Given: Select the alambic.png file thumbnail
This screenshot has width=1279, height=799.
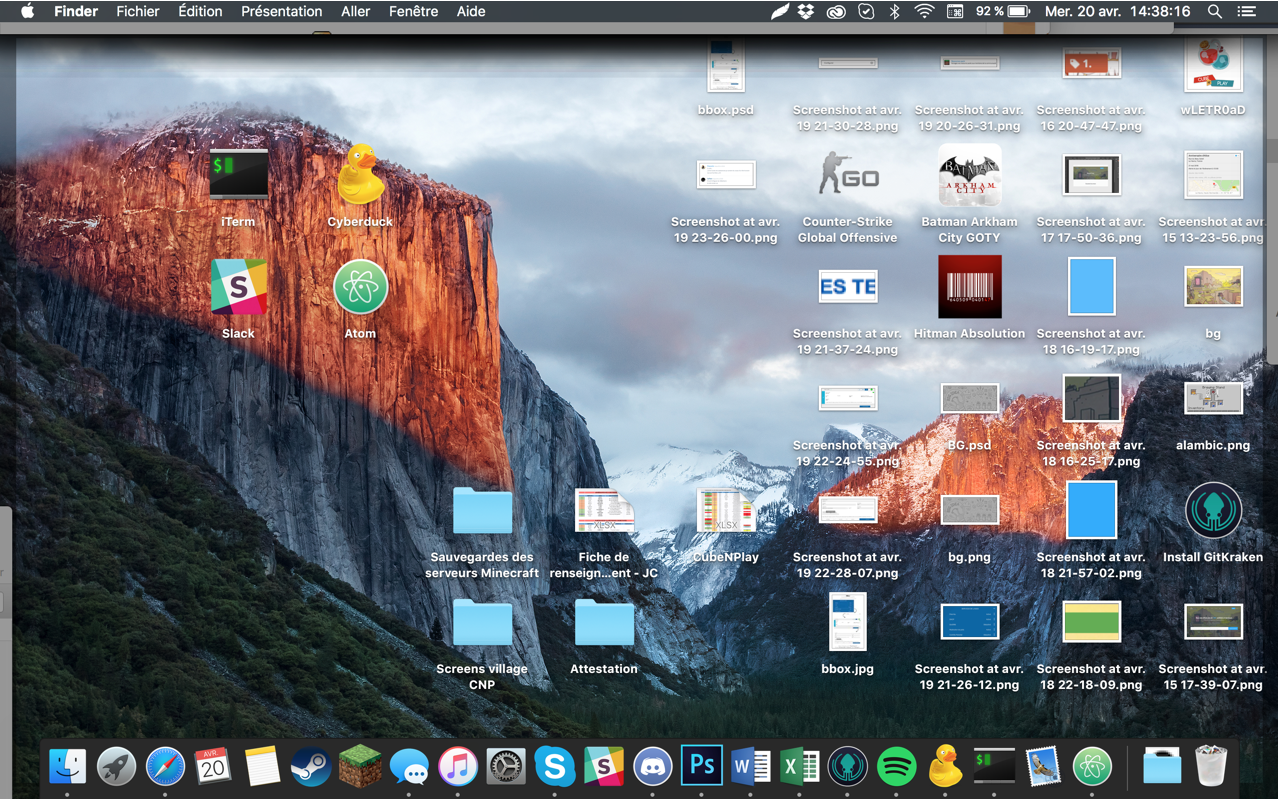Looking at the screenshot, I should pyautogui.click(x=1212, y=399).
